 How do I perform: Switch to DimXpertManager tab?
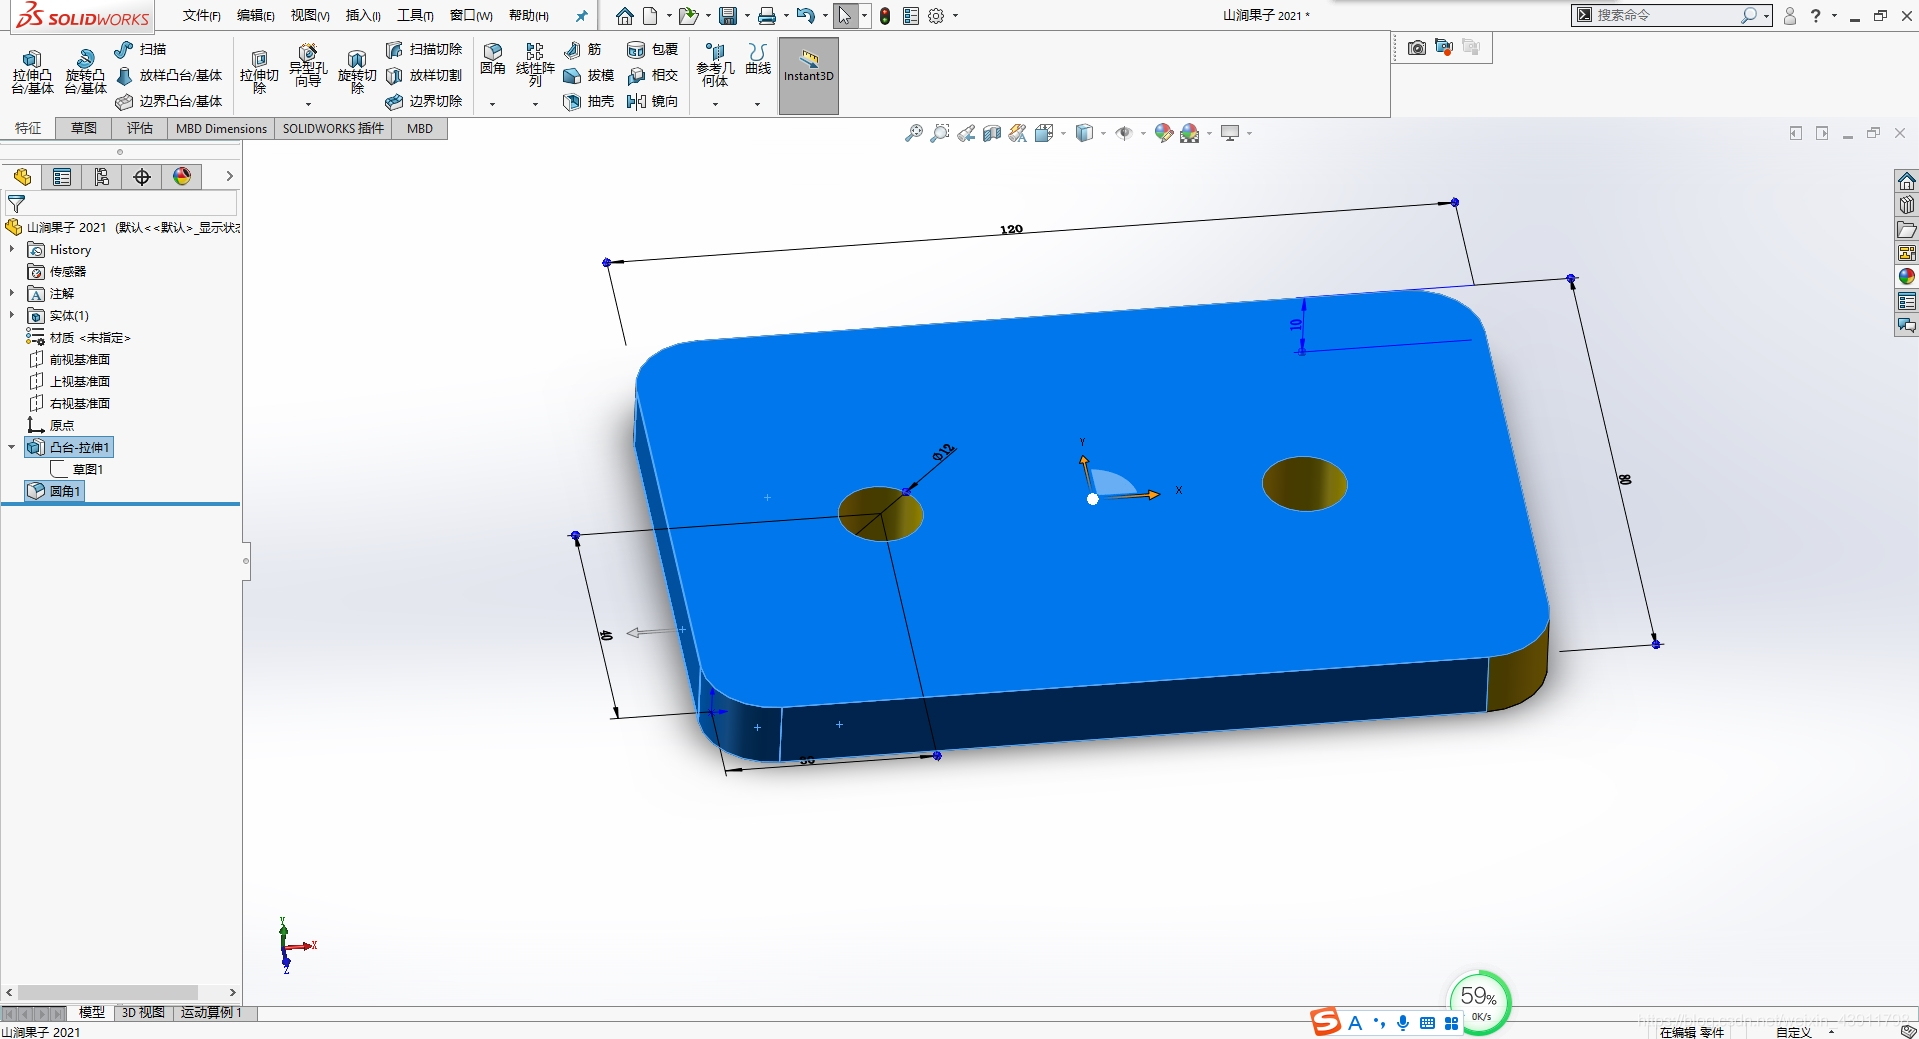(142, 177)
